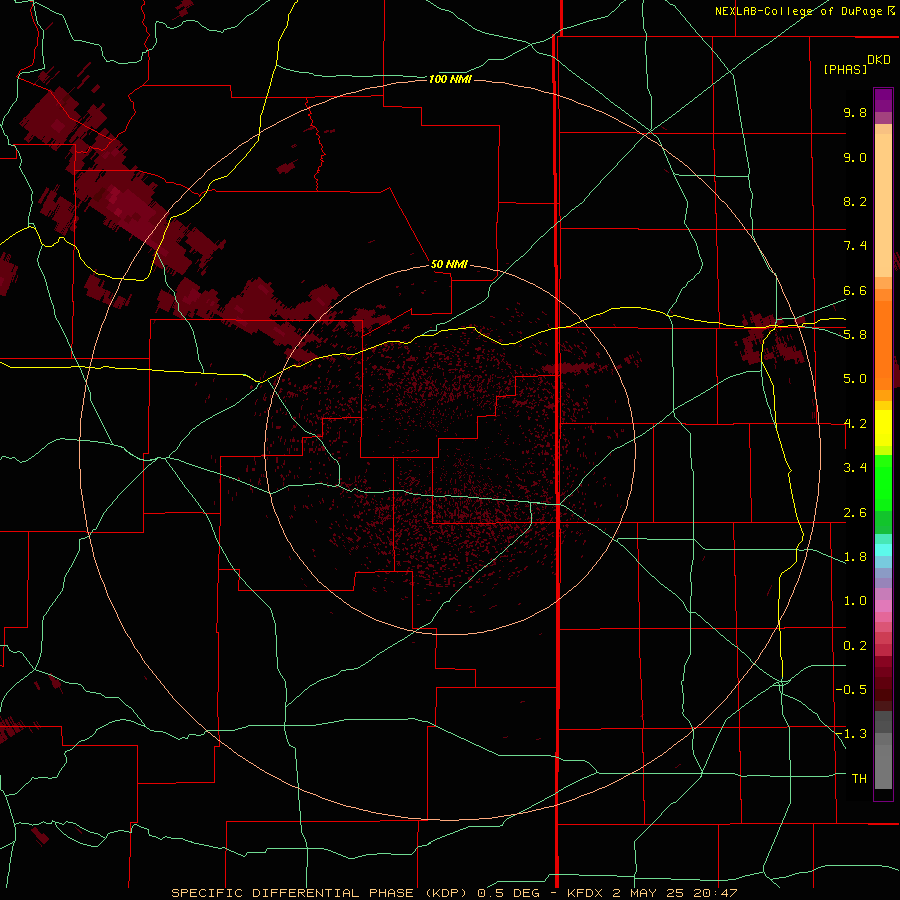900x900 pixels.
Task: Click the 9.8 legend value
Action: (x=855, y=112)
